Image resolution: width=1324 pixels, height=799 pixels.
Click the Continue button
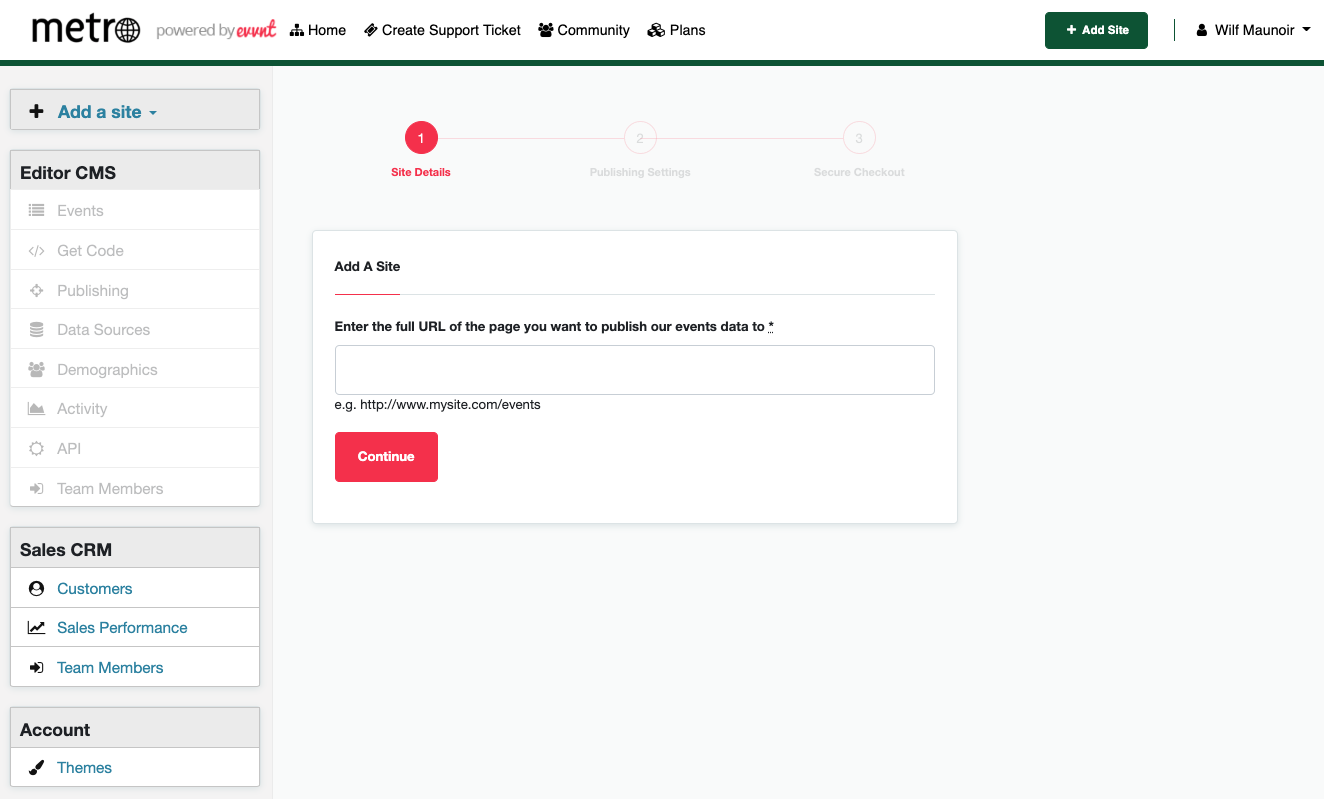coord(386,457)
